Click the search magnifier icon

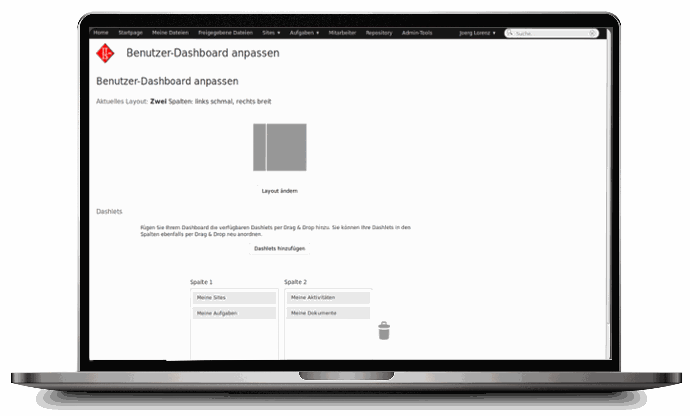(x=509, y=33)
